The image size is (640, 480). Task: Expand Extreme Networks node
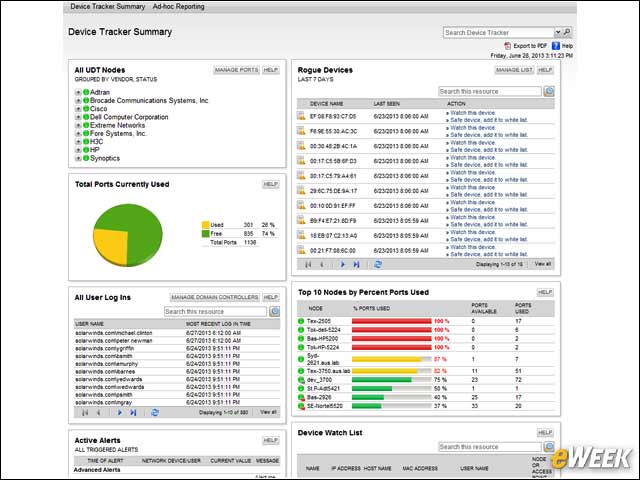[78, 125]
